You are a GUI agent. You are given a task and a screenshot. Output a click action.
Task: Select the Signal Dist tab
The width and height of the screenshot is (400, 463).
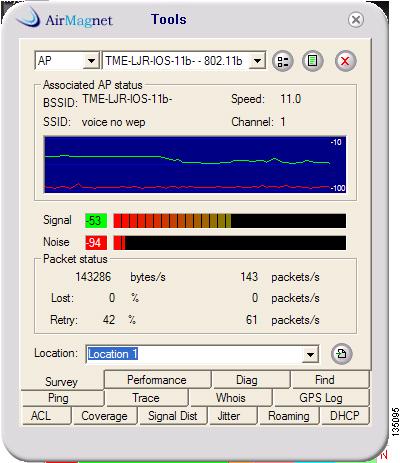(173, 416)
